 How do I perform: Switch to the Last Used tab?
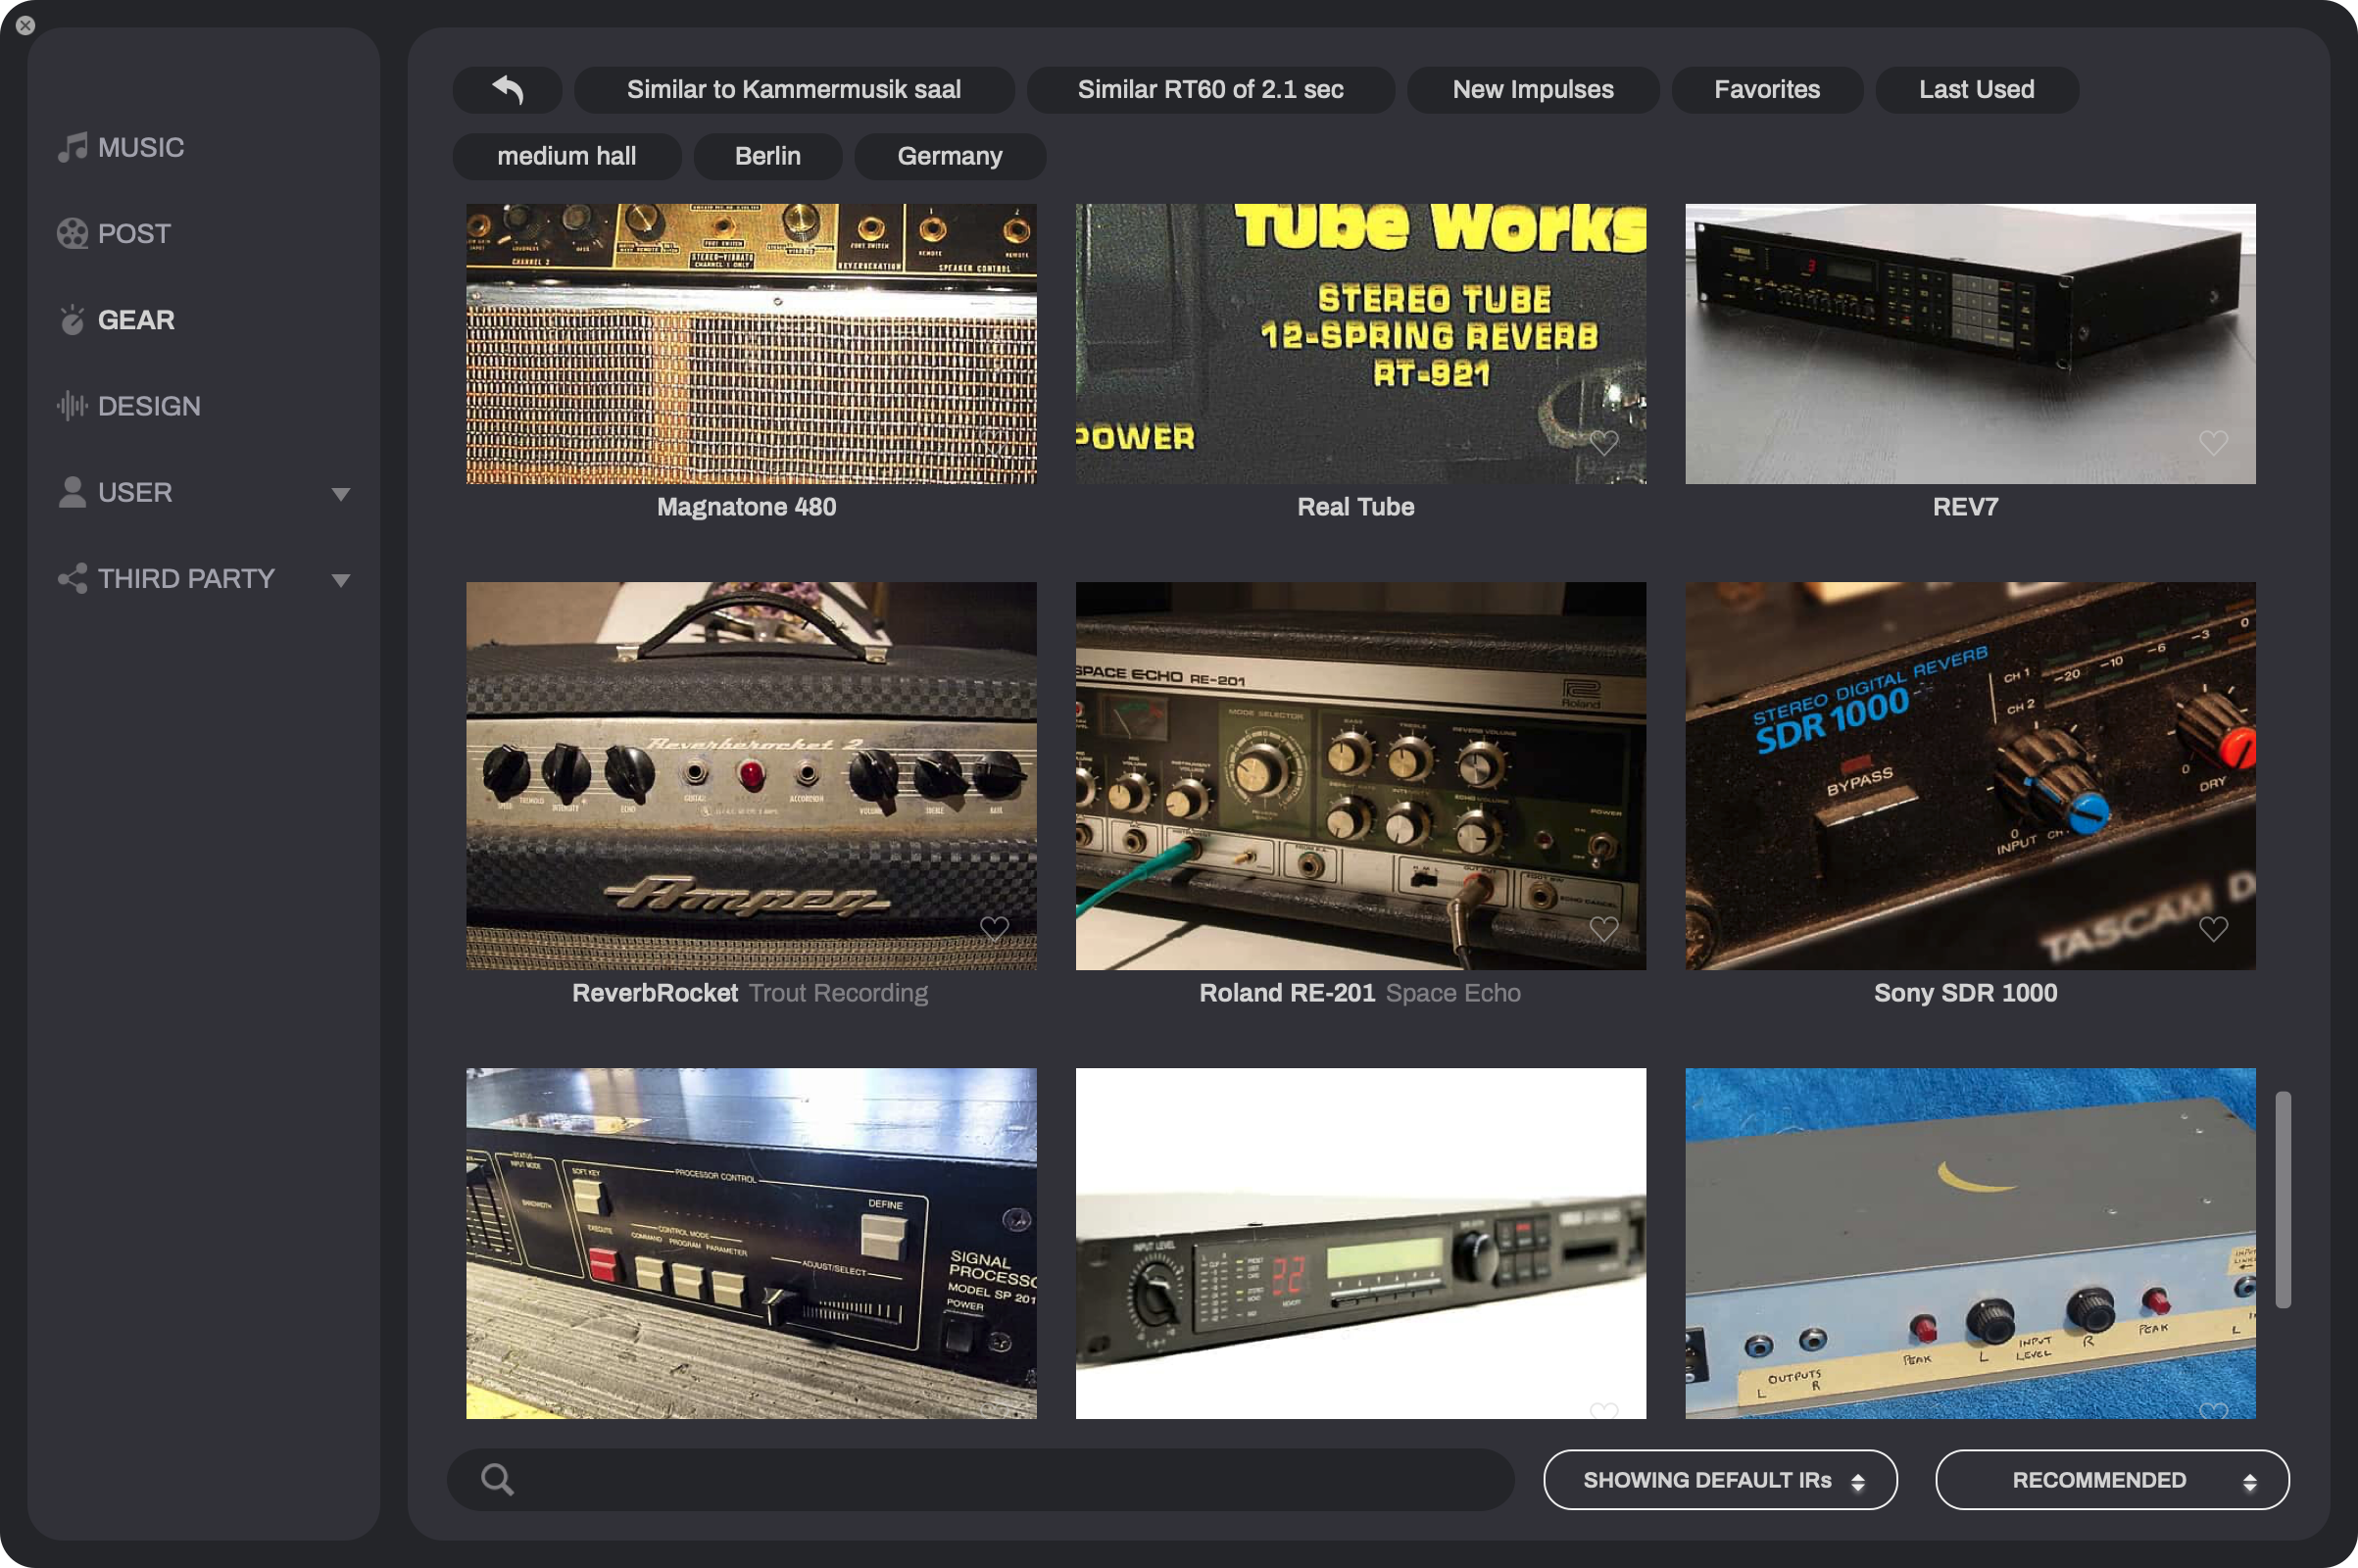[x=1976, y=90]
